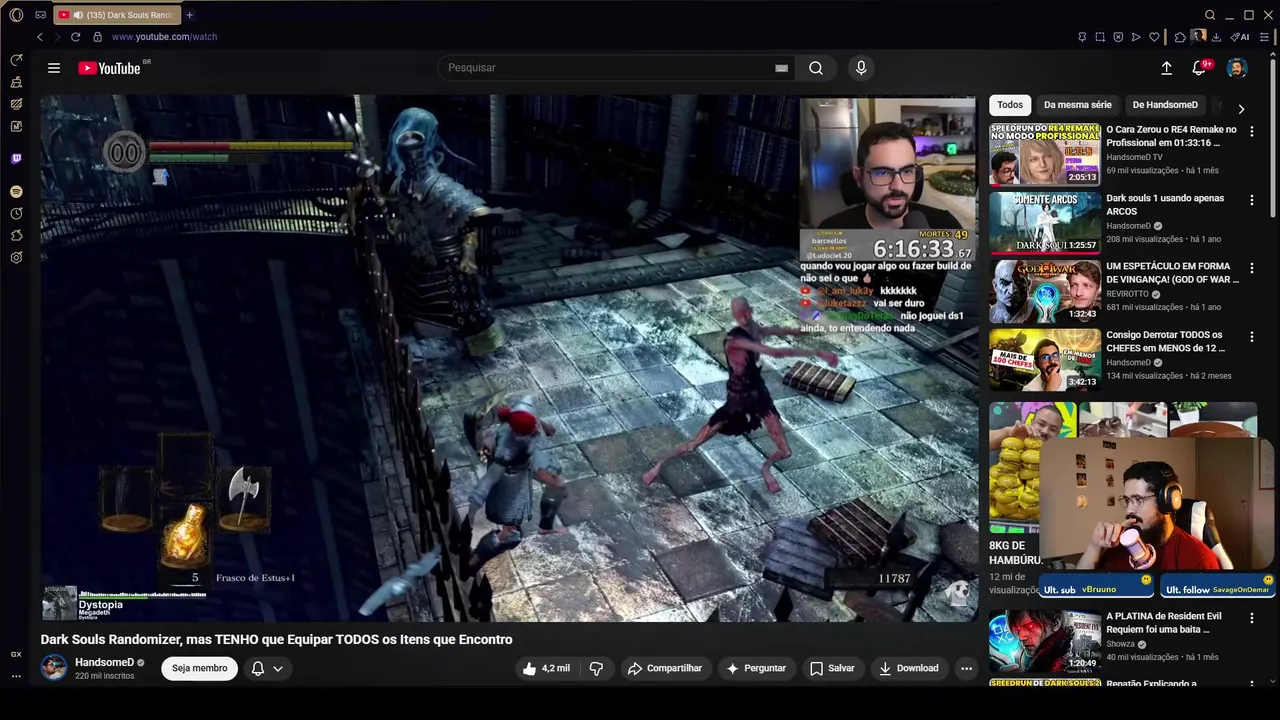Open the Aria AI assistant
Screen dimensions: 1280x720
1240,37
